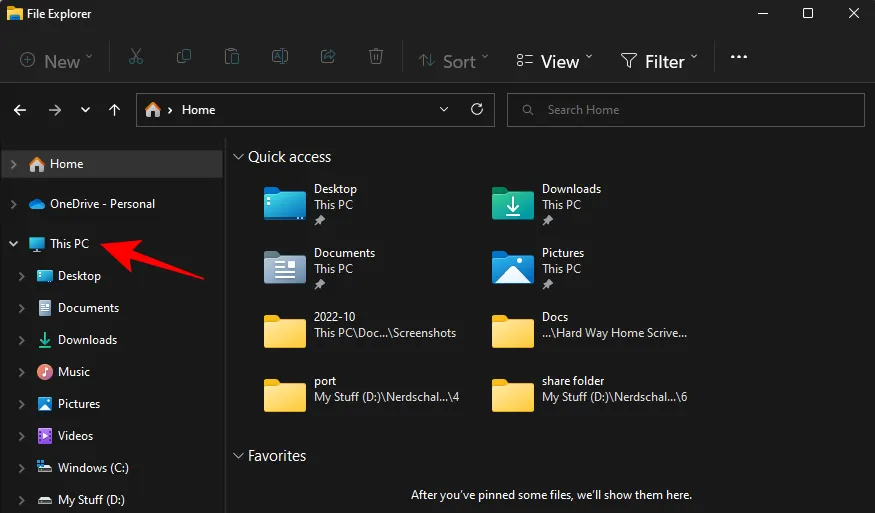
Task: Open the Sort menu
Action: 453,61
